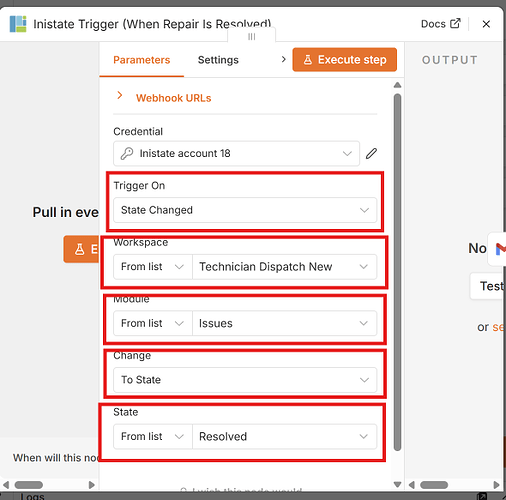Click the output pane scroll right arrow

tap(496, 485)
